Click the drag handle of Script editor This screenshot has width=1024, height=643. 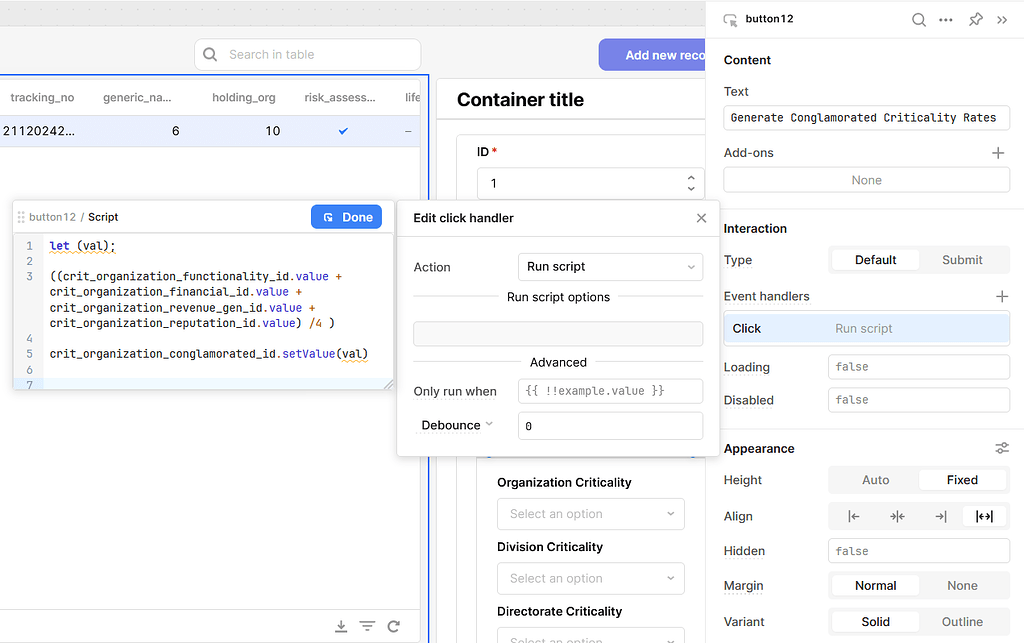click(21, 217)
